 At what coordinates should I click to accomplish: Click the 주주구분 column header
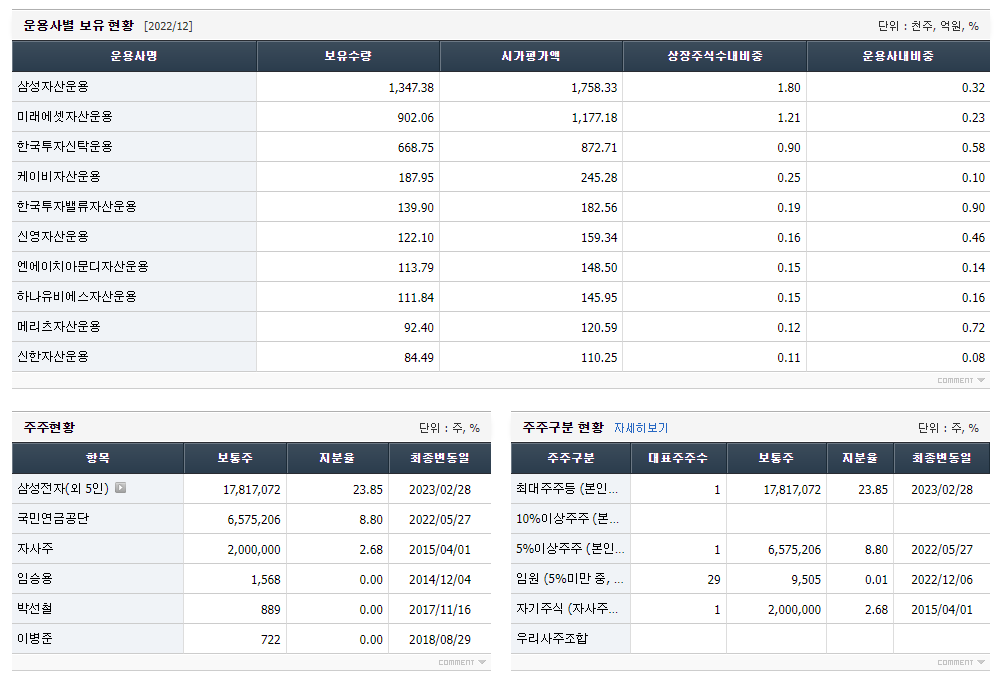(571, 458)
